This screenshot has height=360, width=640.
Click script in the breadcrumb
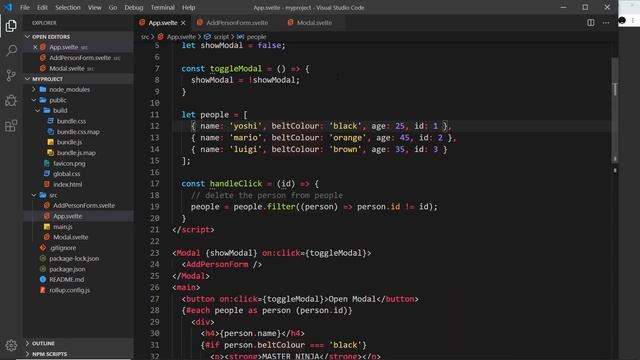coord(221,37)
